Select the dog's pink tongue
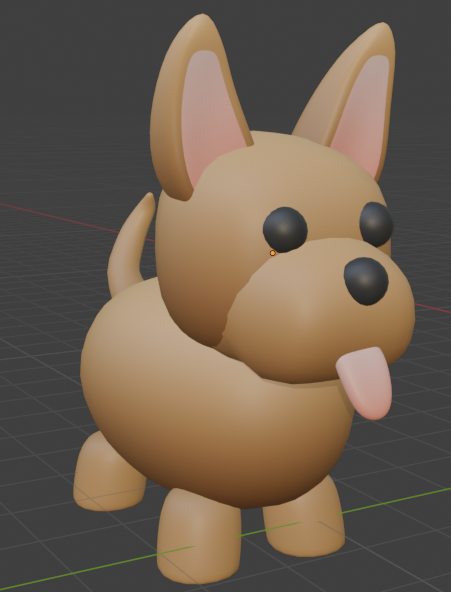The height and width of the screenshot is (592, 451). pyautogui.click(x=365, y=383)
